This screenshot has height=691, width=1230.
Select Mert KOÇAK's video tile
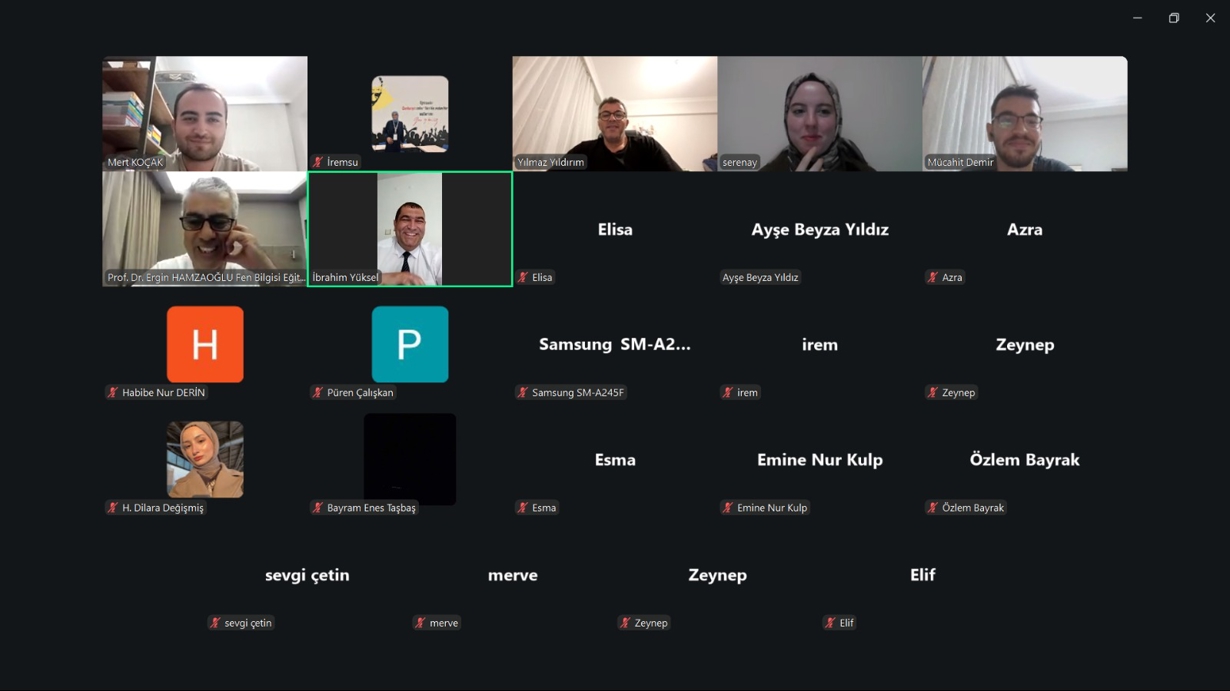205,114
